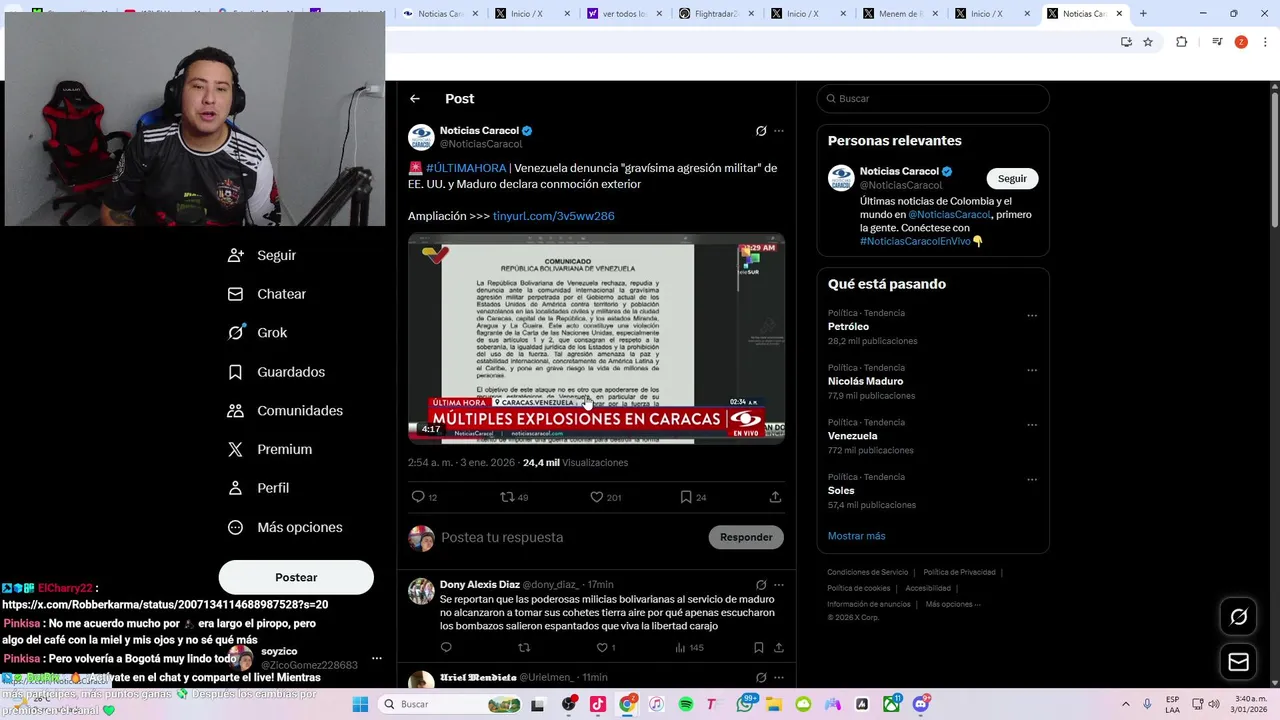Go back with the Post arrow

(415, 99)
